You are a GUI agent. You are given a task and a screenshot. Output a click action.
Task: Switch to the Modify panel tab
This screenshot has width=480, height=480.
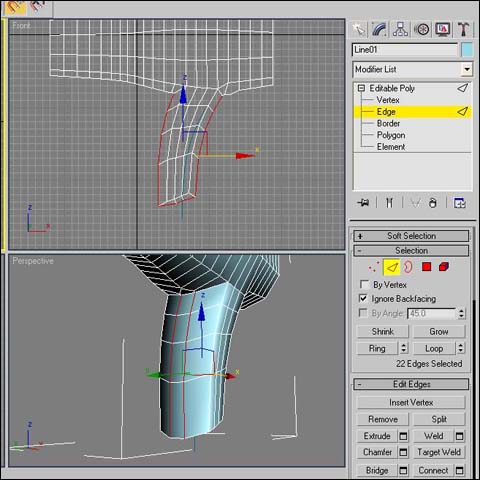pyautogui.click(x=379, y=30)
